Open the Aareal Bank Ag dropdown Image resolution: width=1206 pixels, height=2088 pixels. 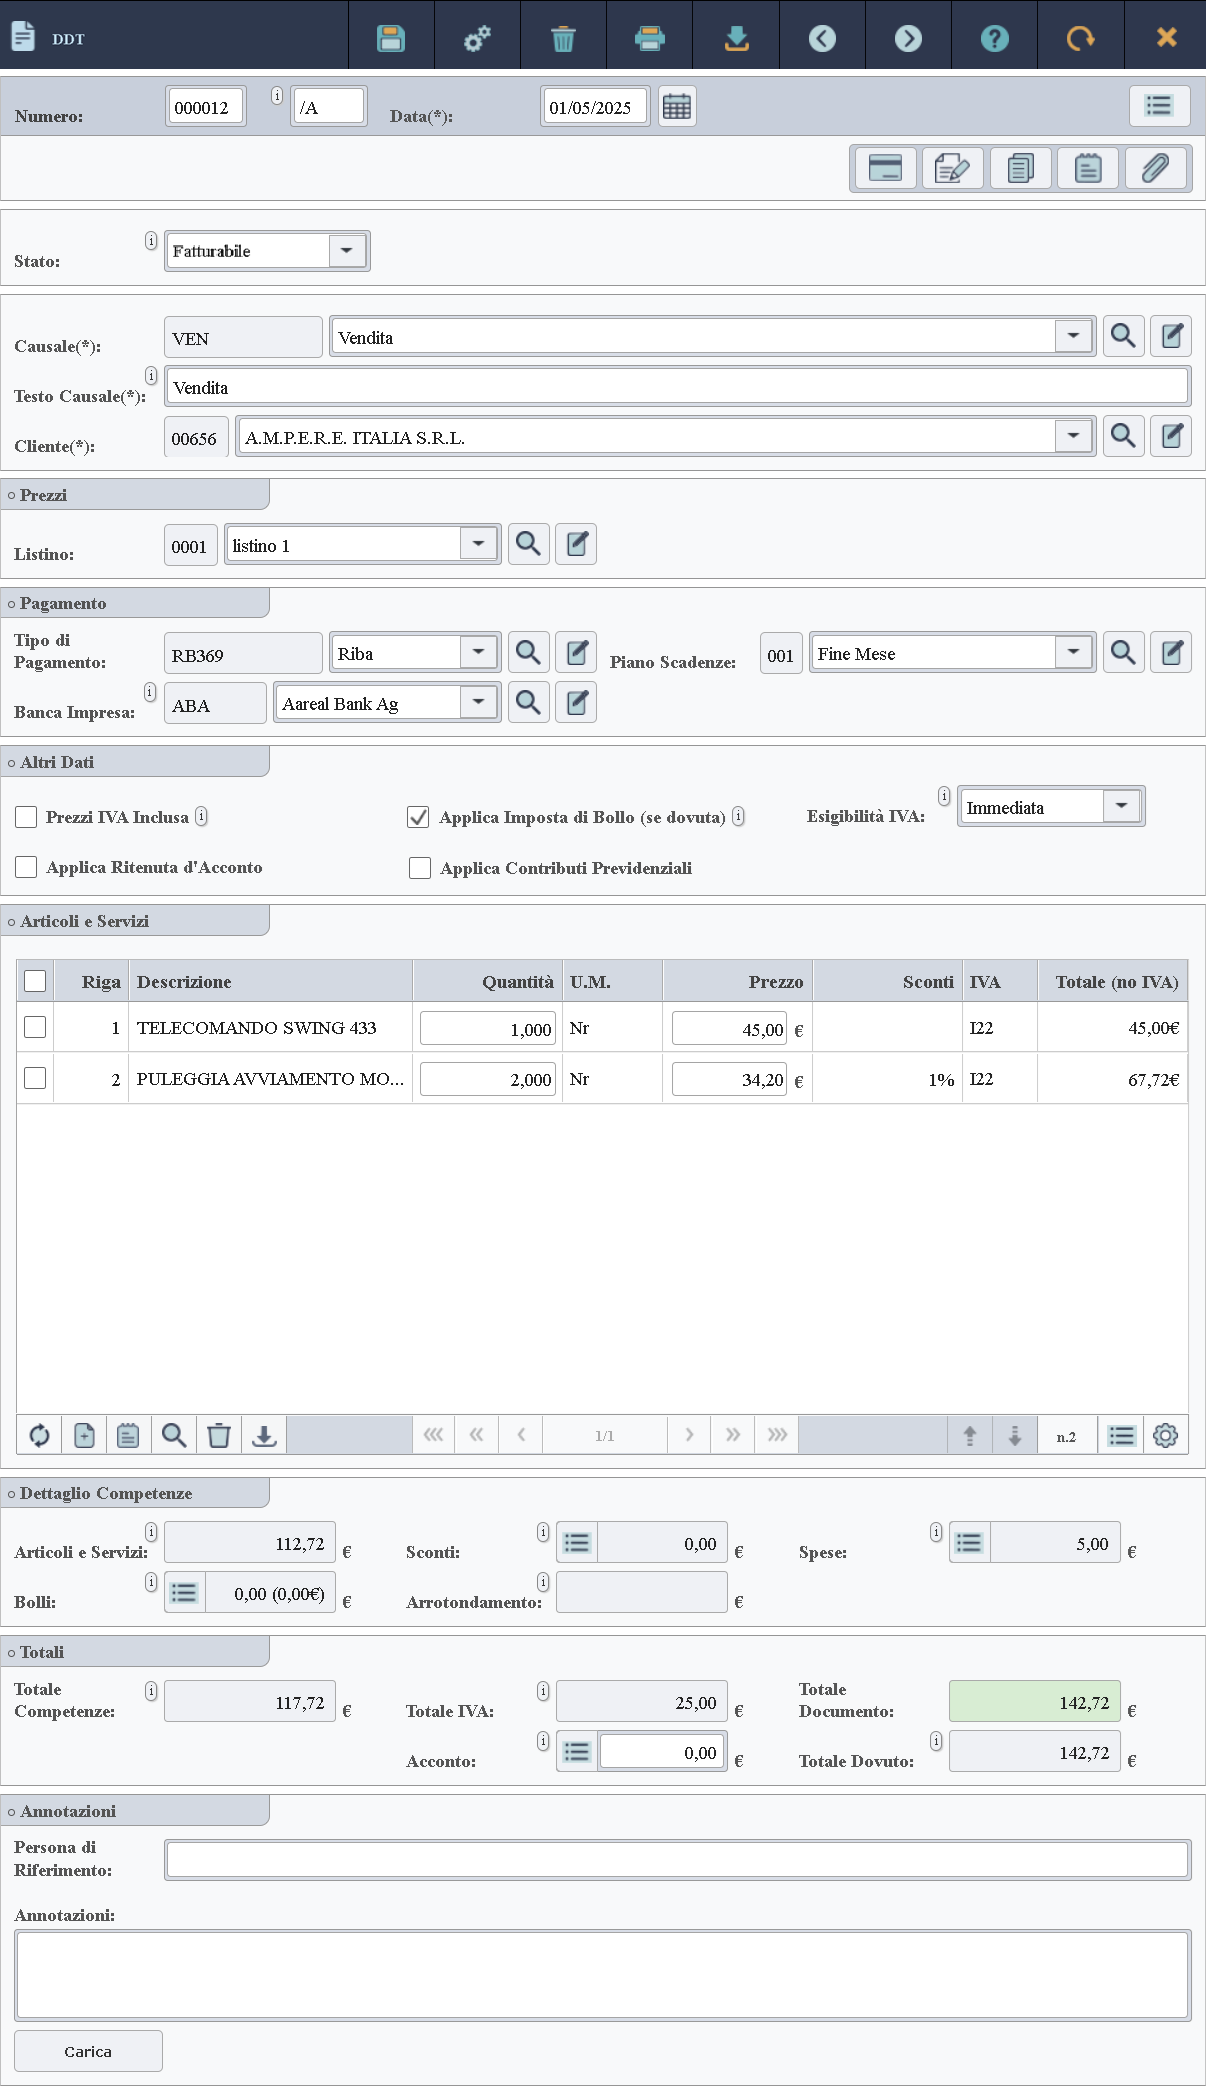[479, 702]
